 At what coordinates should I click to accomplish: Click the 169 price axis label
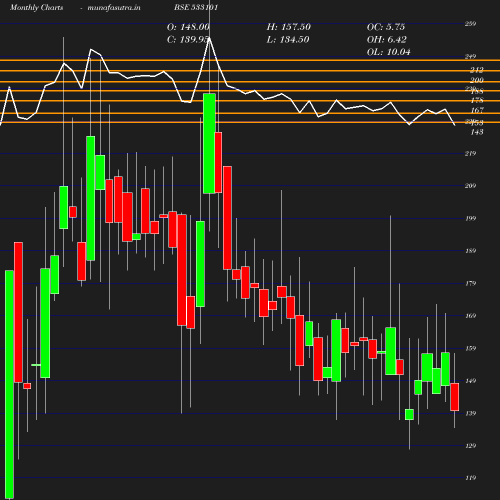click(x=470, y=316)
